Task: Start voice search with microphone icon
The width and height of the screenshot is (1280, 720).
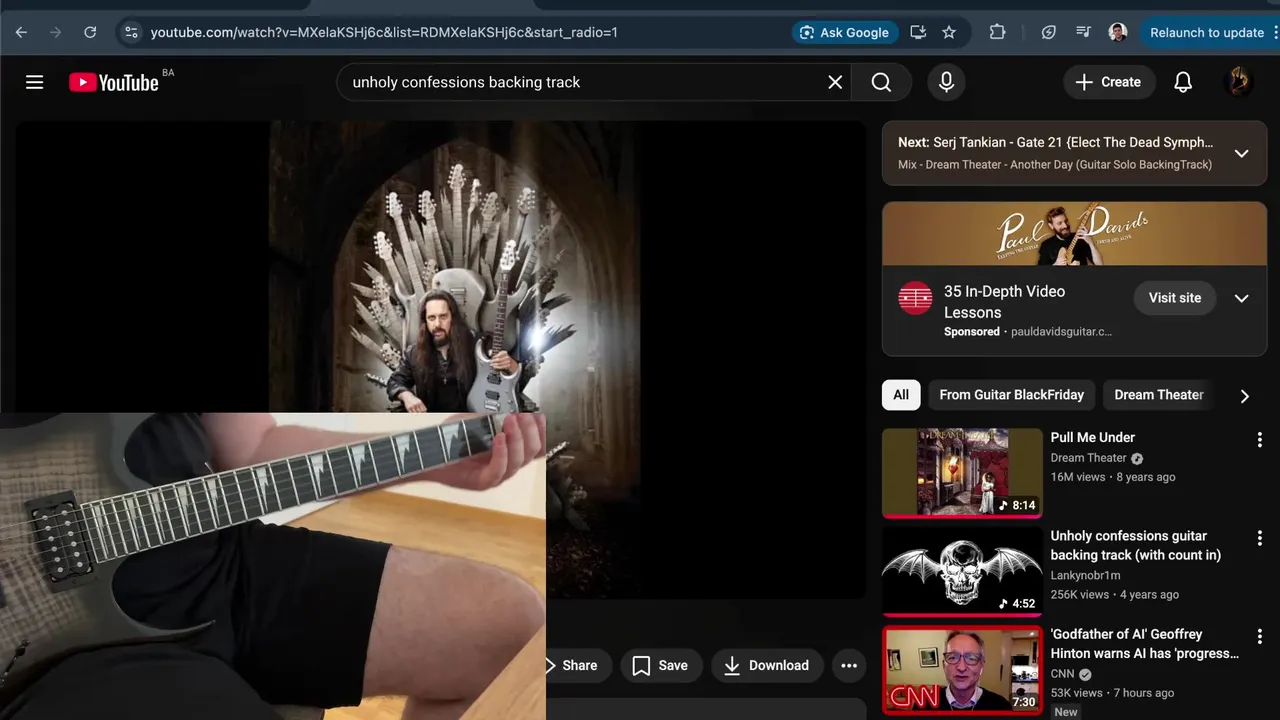Action: (946, 82)
